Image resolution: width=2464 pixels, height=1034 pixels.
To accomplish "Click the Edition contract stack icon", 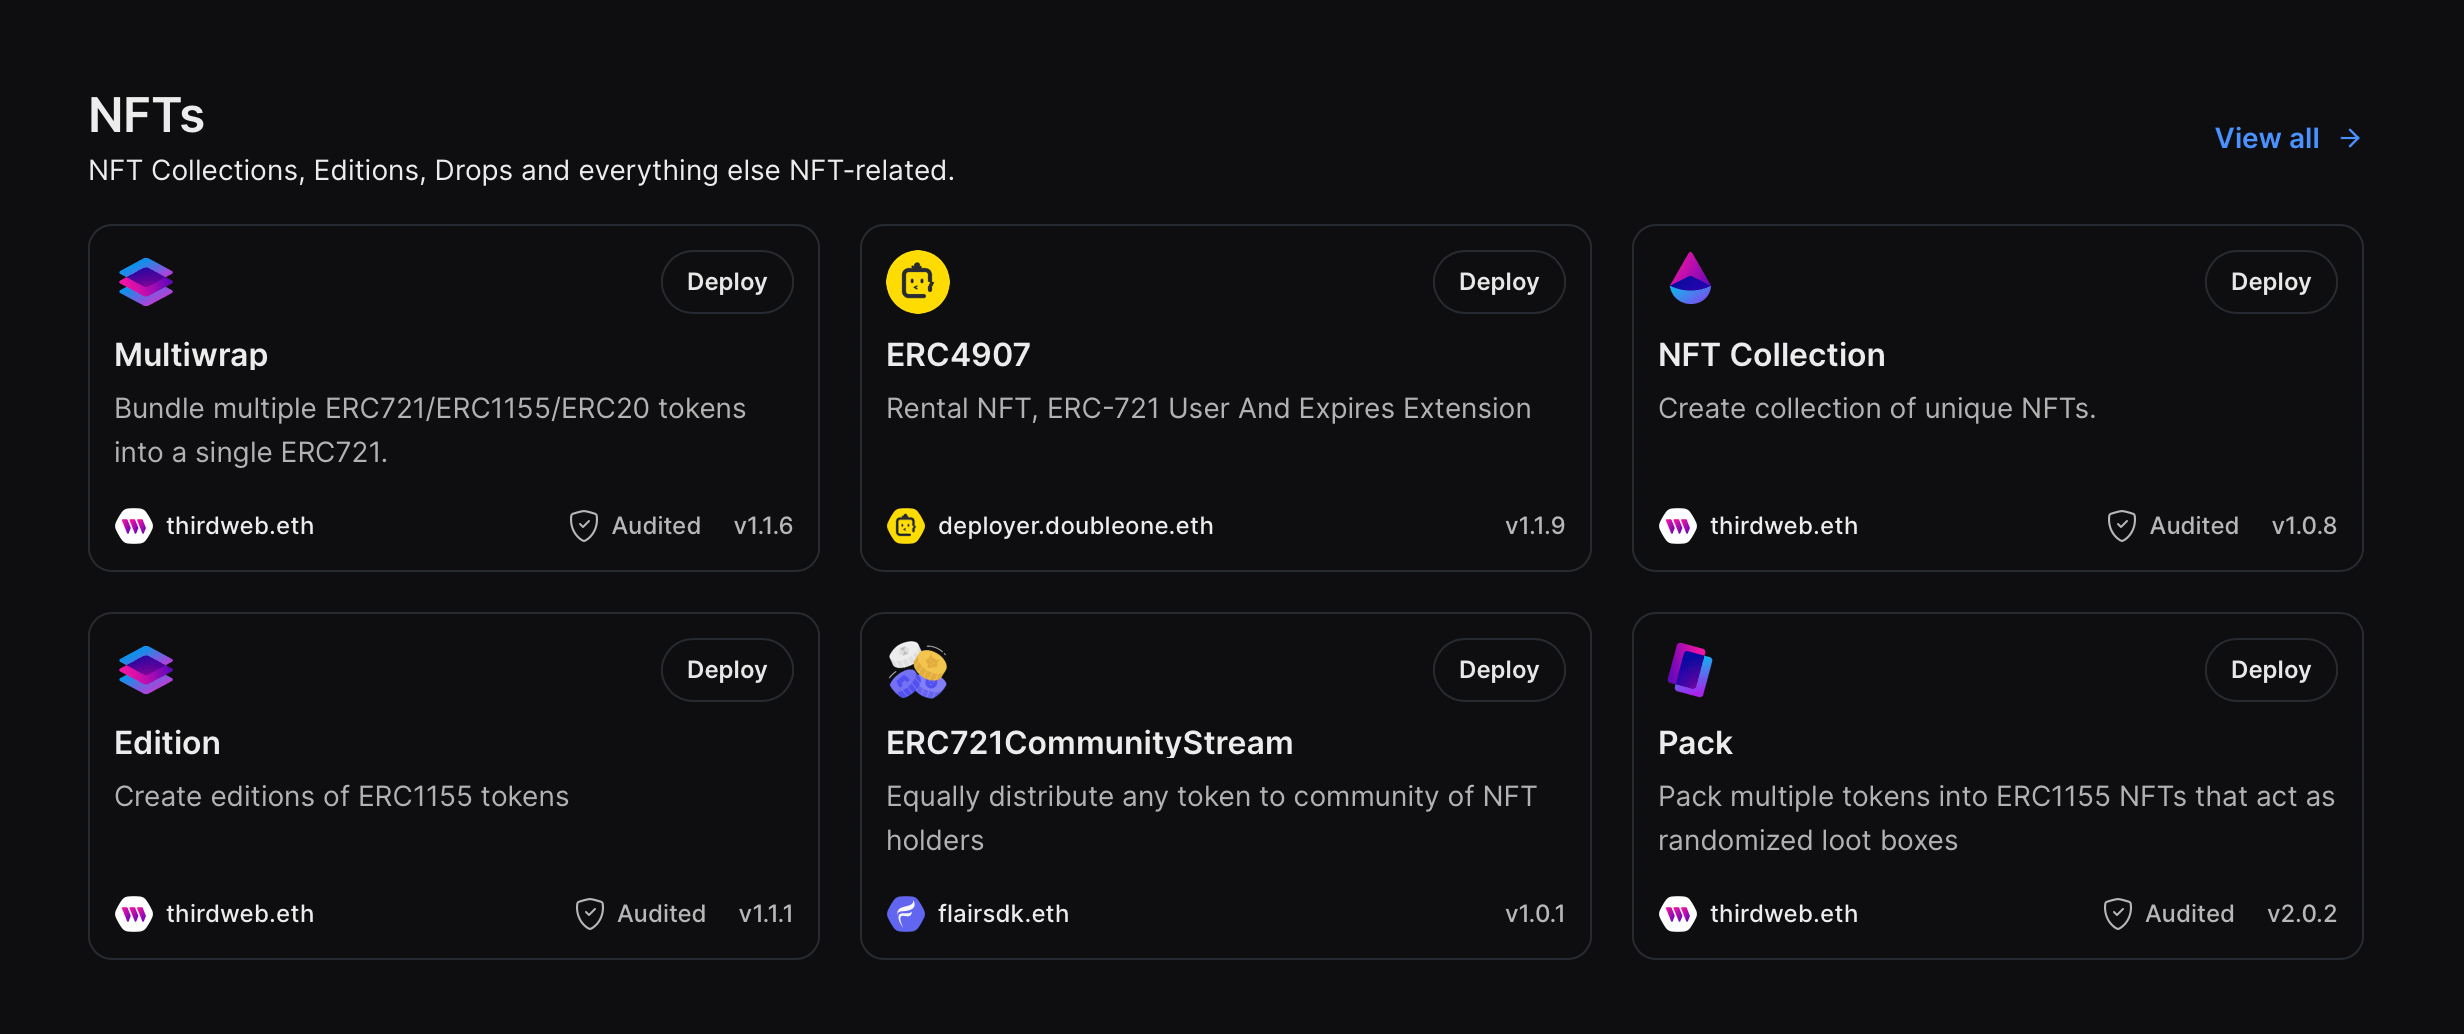I will [x=146, y=669].
